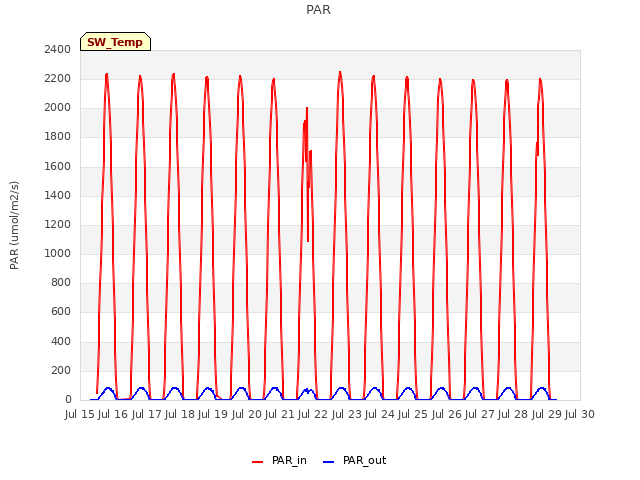The height and width of the screenshot is (480, 640).
Task: Click the Jul 15 x-axis label
Action: tap(80, 414)
